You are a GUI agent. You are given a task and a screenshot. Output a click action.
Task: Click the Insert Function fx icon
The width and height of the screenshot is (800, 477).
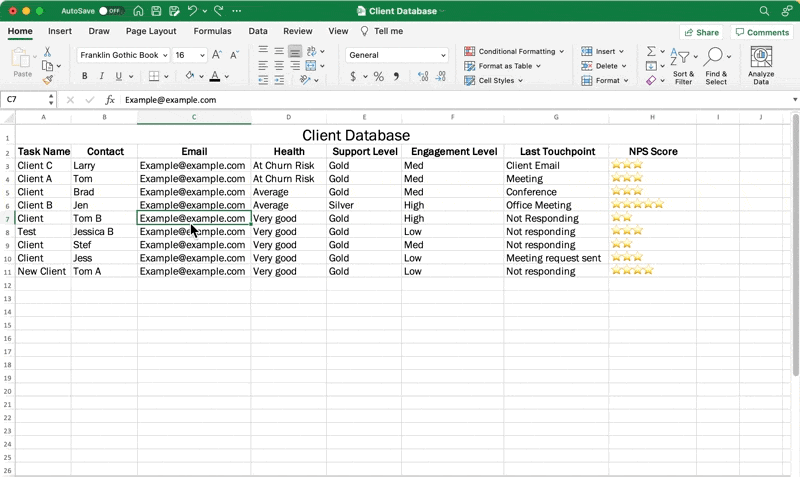tap(110, 100)
